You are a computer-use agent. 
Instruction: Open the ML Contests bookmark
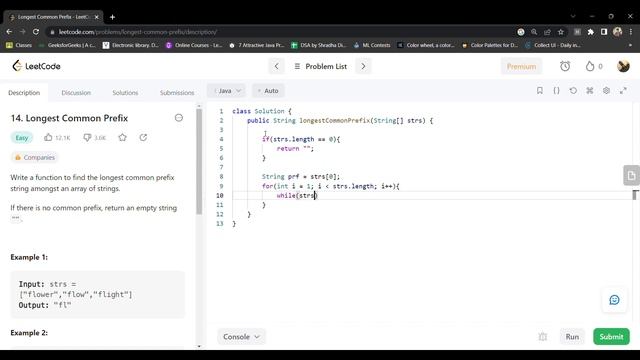372,45
